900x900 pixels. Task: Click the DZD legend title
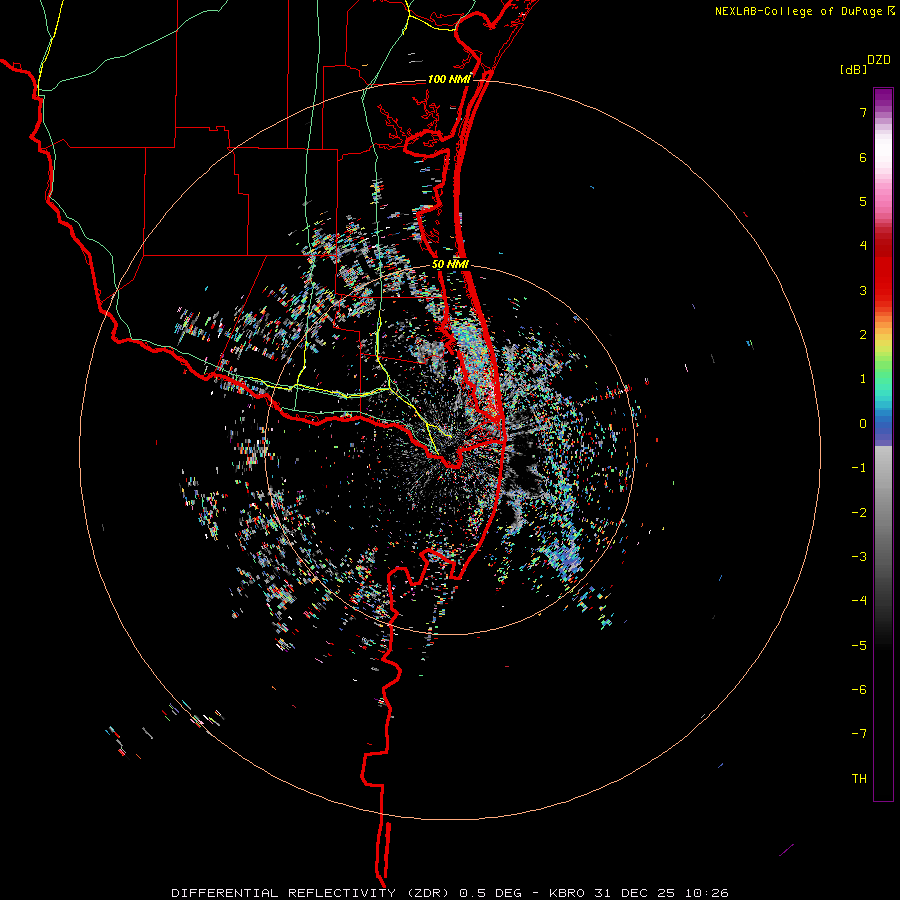pyautogui.click(x=879, y=60)
